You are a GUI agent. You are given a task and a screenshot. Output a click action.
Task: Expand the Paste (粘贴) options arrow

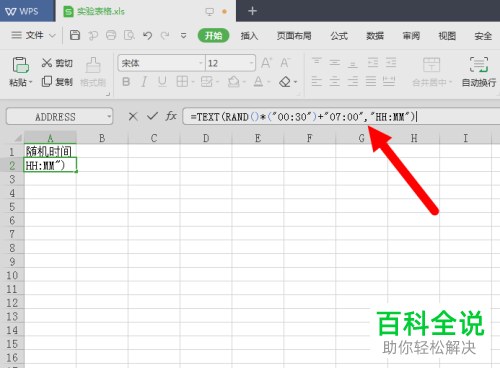click(x=31, y=82)
